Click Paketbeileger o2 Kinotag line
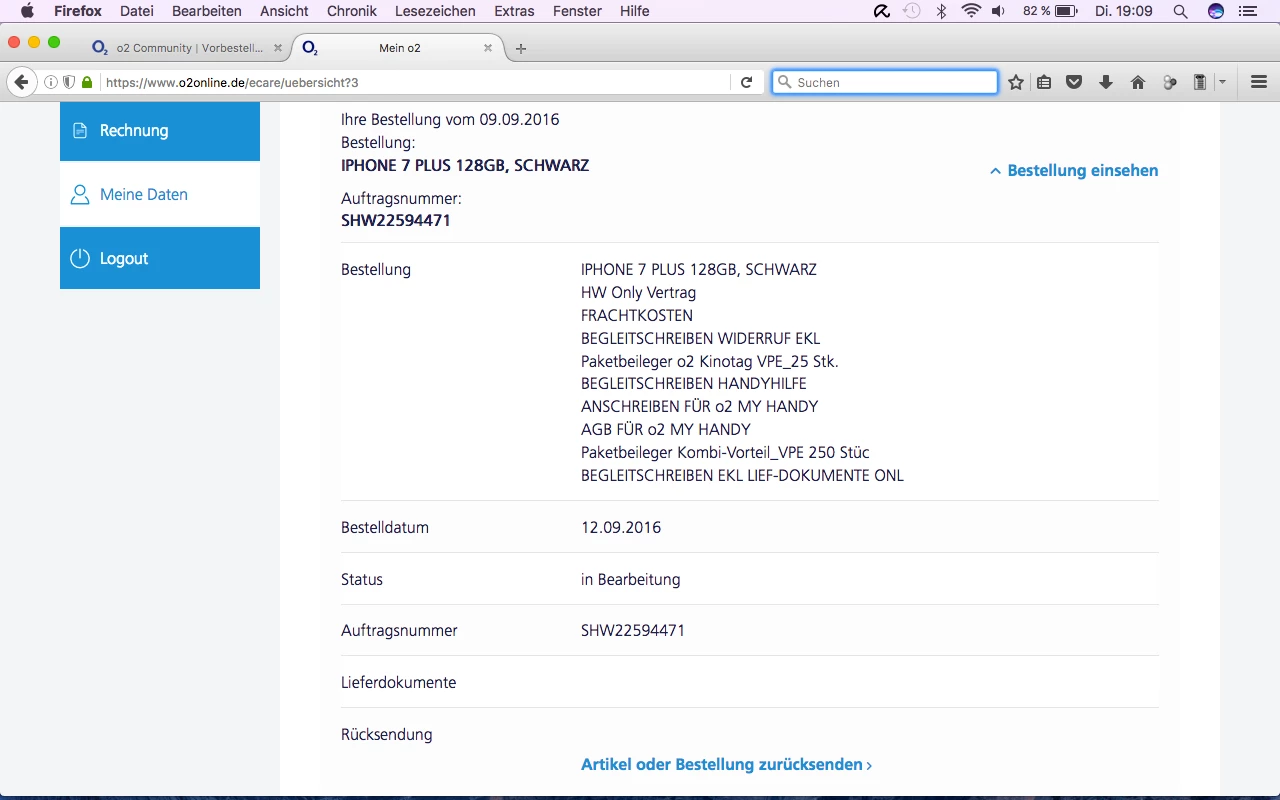This screenshot has height=800, width=1280. (x=710, y=361)
